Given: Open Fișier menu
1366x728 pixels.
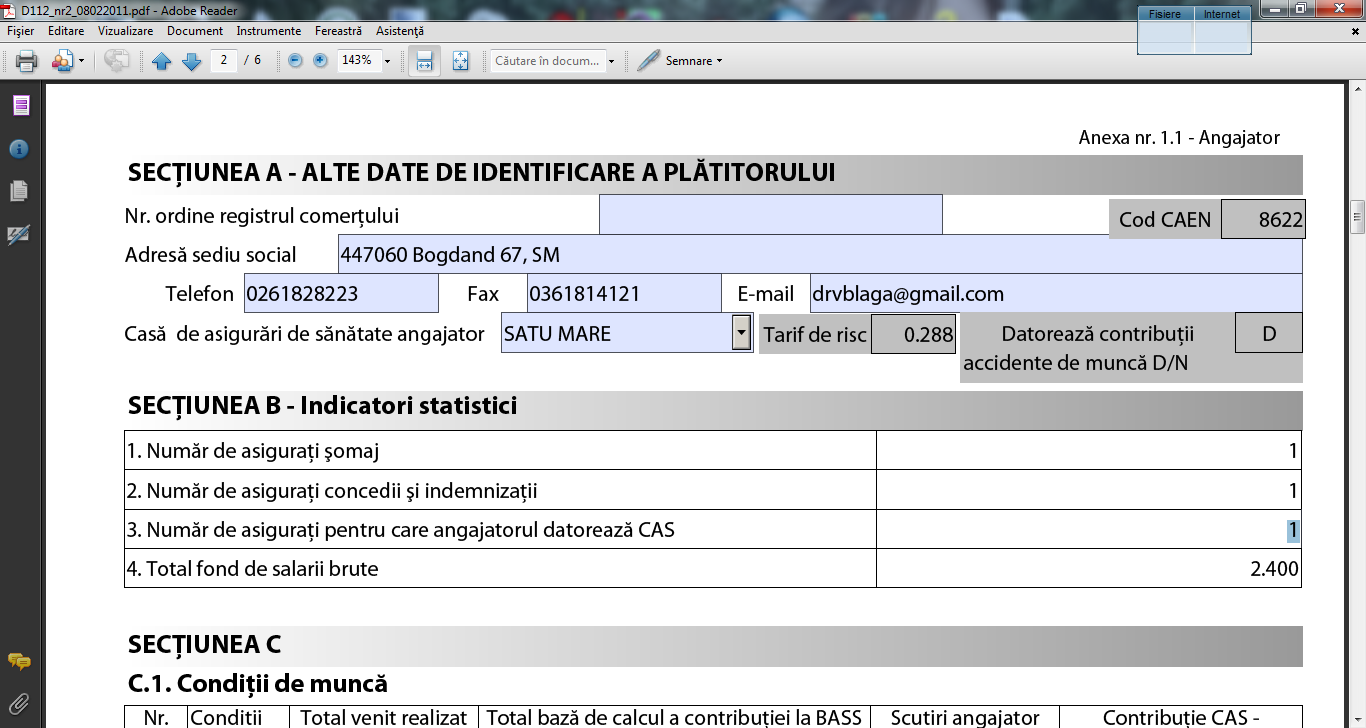Looking at the screenshot, I should tap(21, 31).
